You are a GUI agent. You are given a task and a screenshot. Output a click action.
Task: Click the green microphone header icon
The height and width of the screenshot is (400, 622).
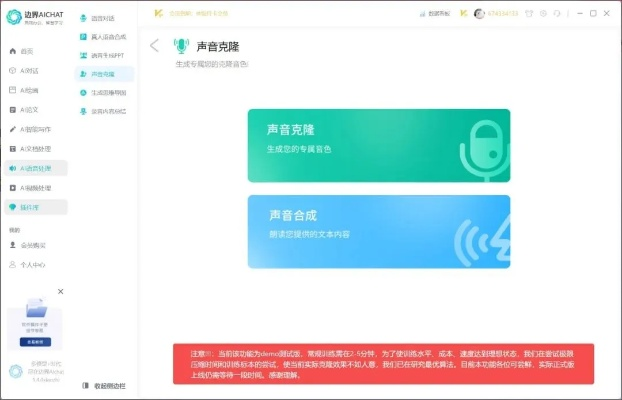(181, 46)
